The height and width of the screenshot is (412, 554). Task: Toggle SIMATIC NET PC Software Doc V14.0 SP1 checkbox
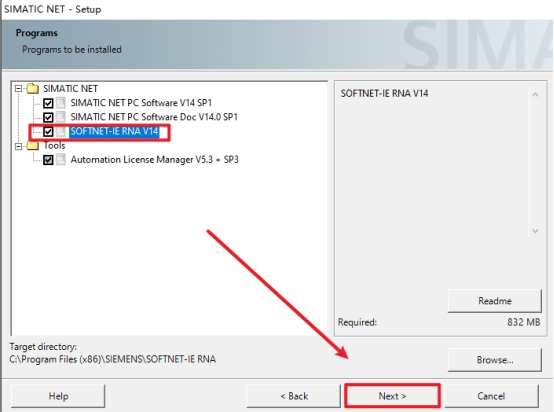[48, 117]
